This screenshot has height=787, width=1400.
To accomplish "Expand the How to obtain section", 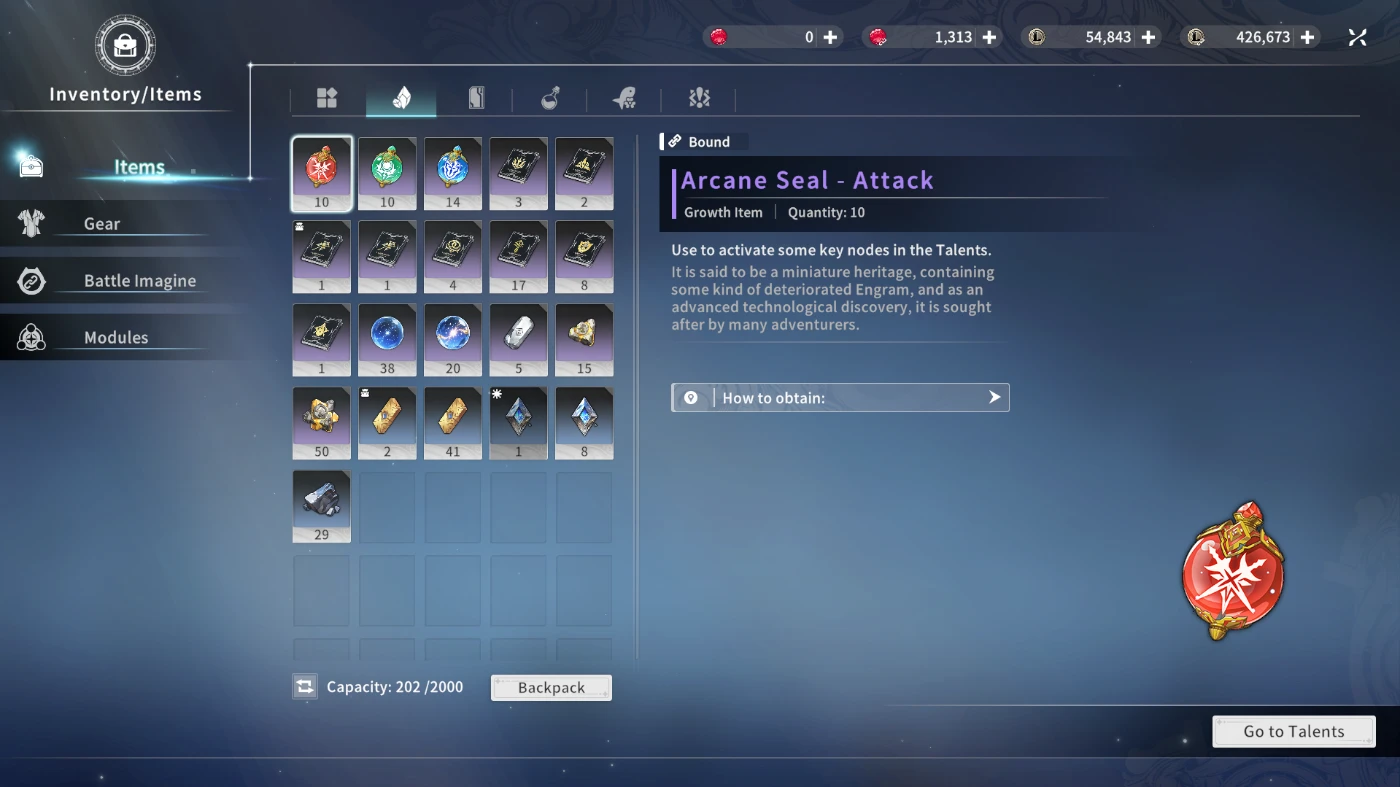I will point(840,398).
